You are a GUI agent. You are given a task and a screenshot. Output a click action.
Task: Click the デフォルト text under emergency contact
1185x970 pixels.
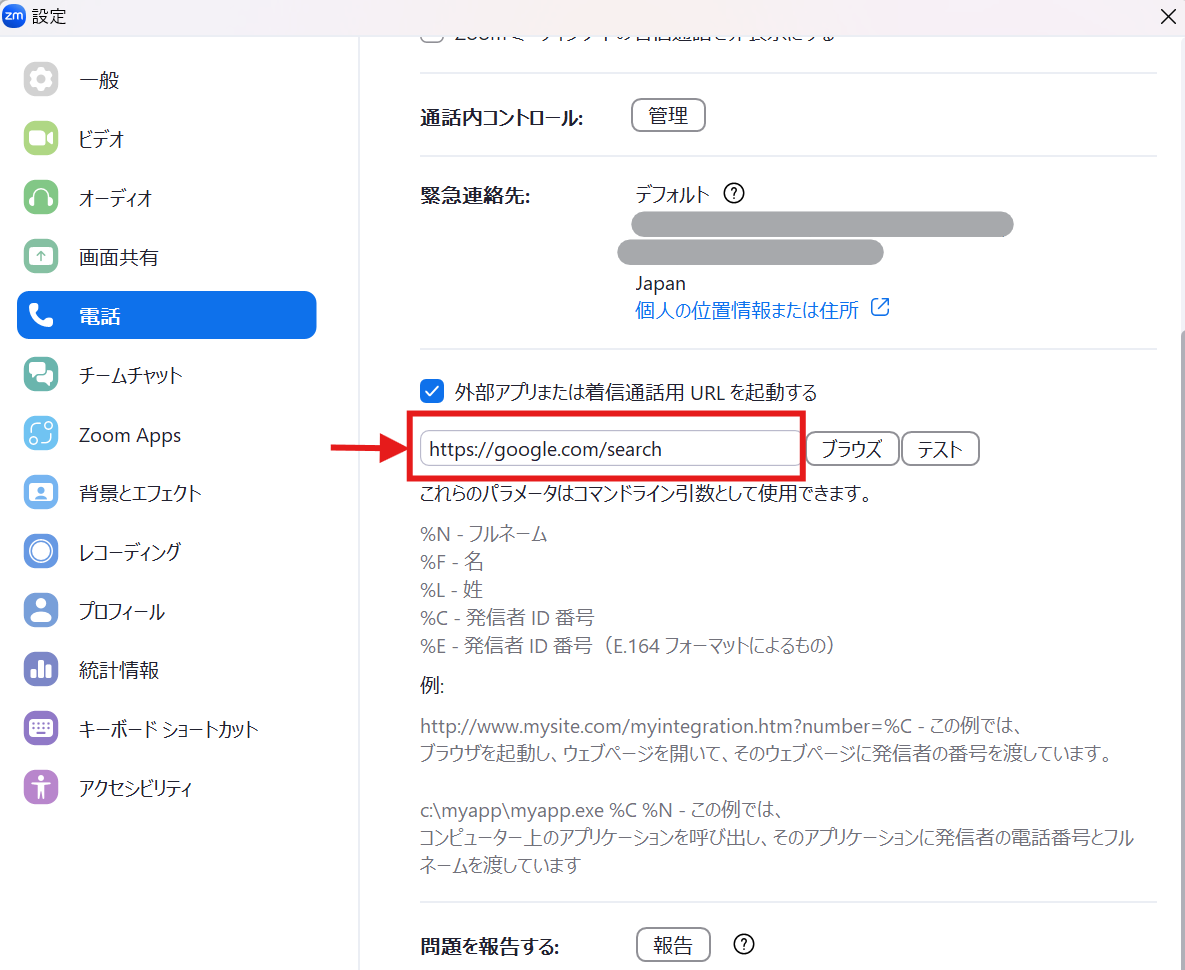pyautogui.click(x=672, y=194)
